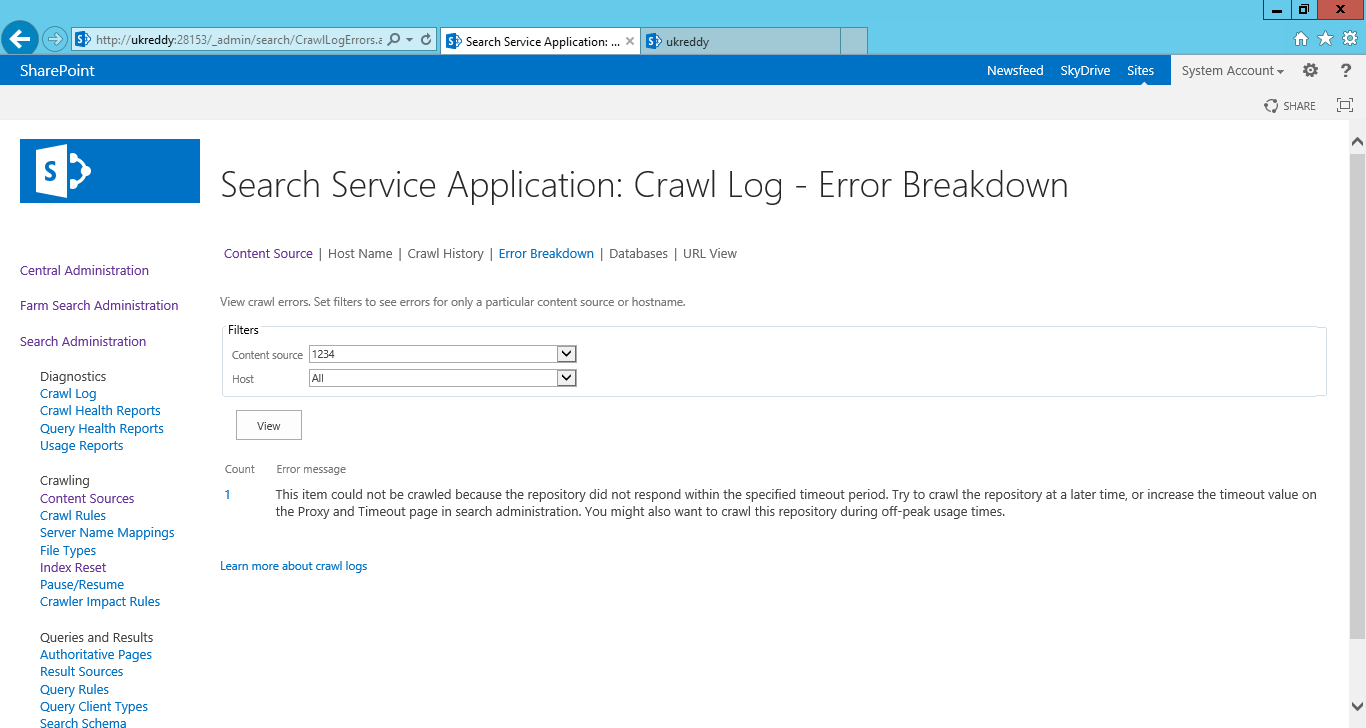This screenshot has width=1366, height=728.
Task: Click the Crawling section heading
Action: coord(65,481)
